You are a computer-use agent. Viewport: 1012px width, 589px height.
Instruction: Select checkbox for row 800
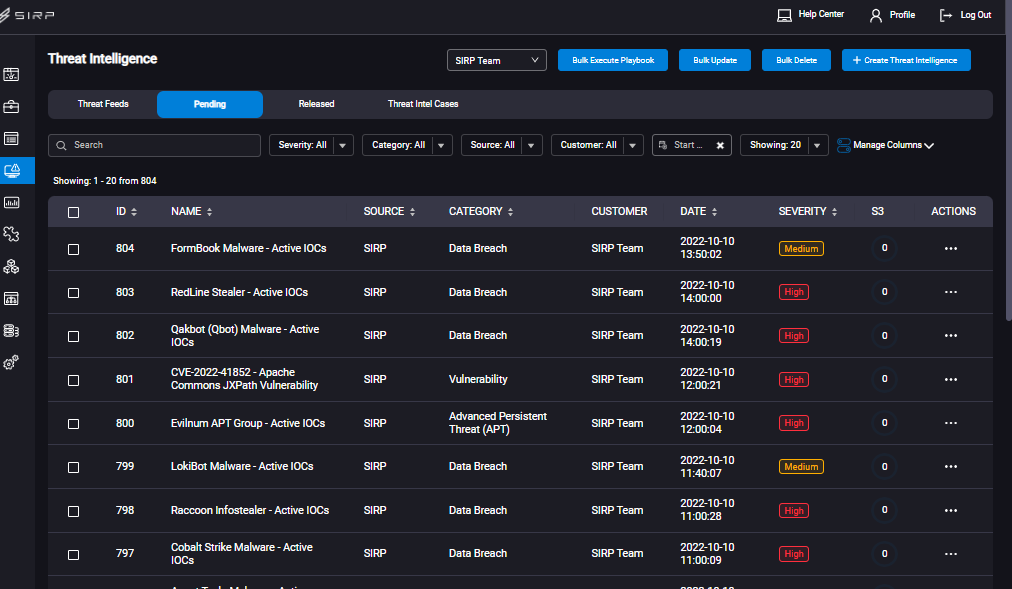74,424
